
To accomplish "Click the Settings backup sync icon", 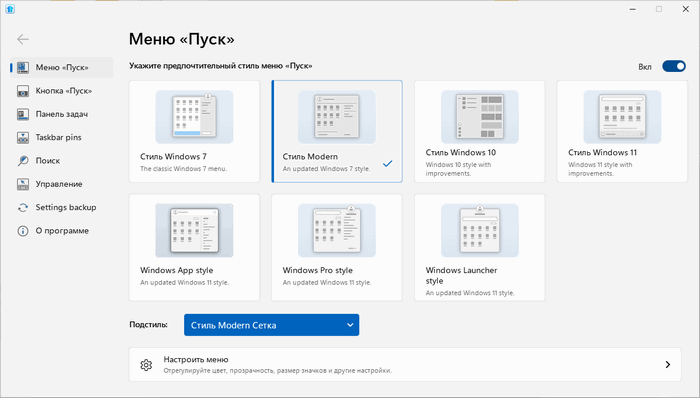I will coord(23,207).
